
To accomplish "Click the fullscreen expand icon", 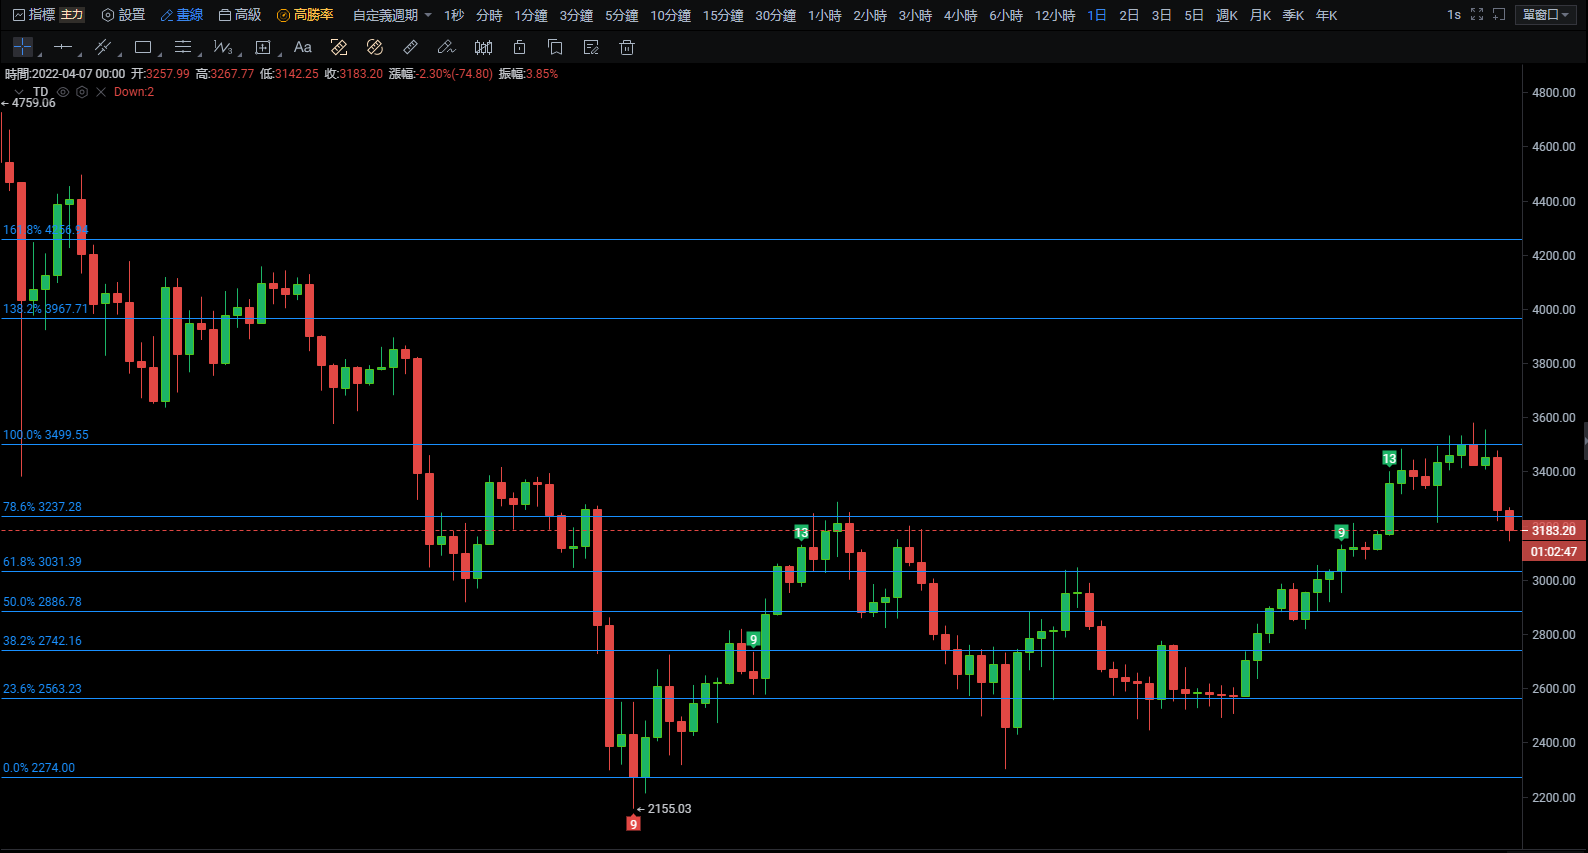I will [1477, 15].
